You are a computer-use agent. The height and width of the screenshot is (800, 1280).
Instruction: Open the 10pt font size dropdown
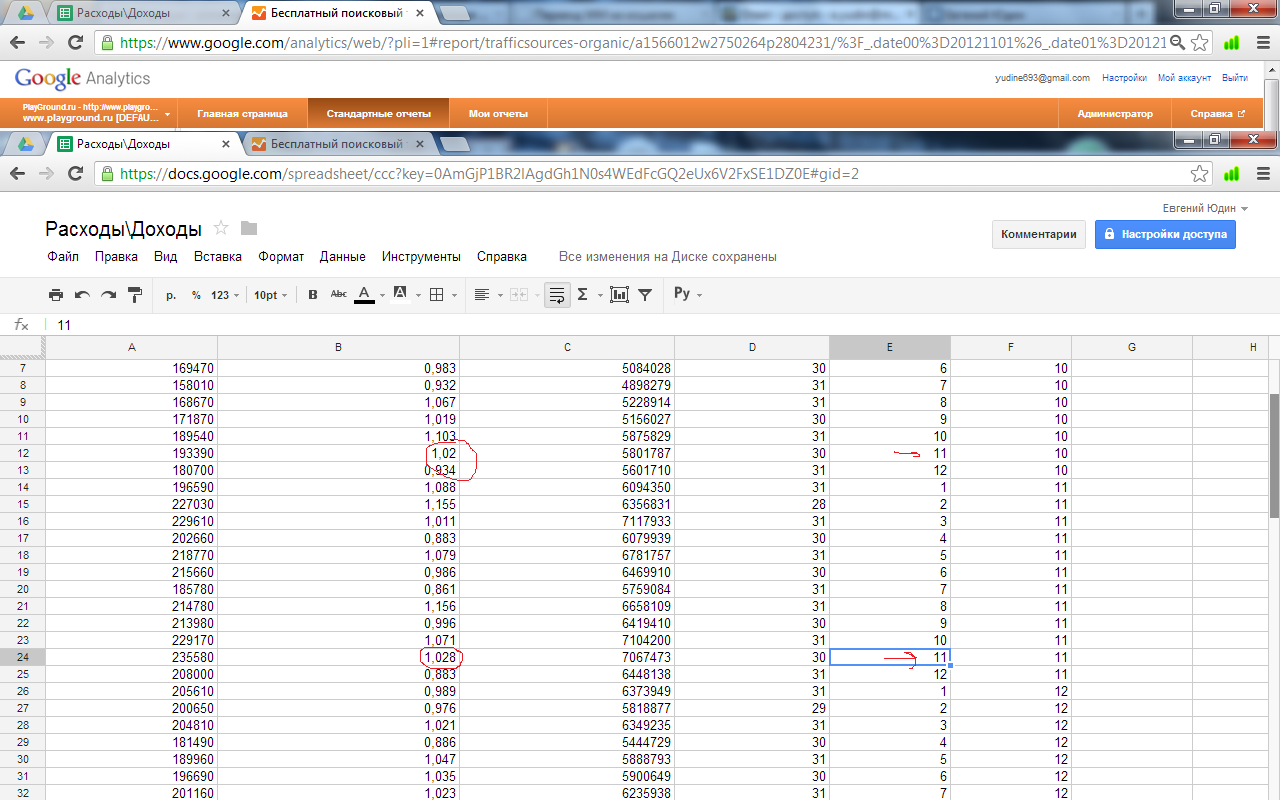[x=270, y=295]
